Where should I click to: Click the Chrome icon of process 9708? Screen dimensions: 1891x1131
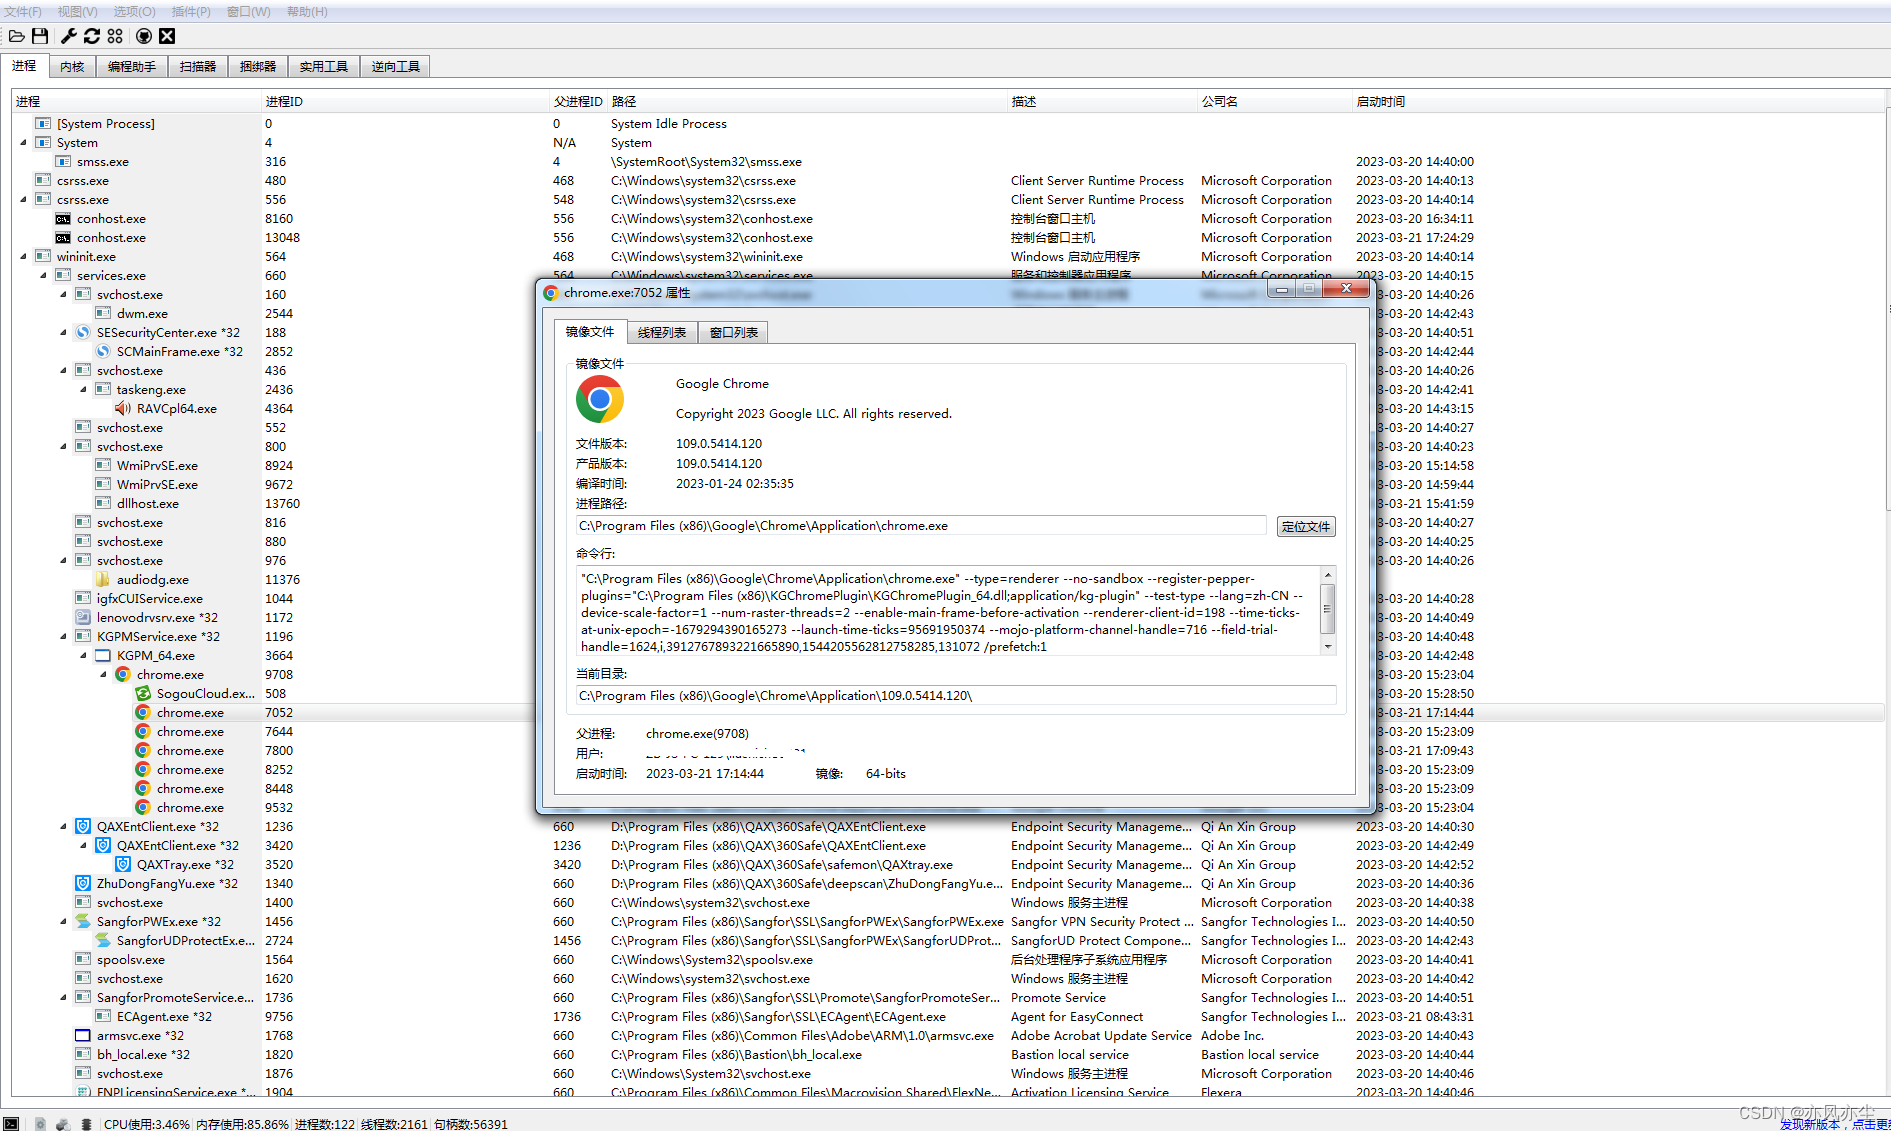pos(123,674)
